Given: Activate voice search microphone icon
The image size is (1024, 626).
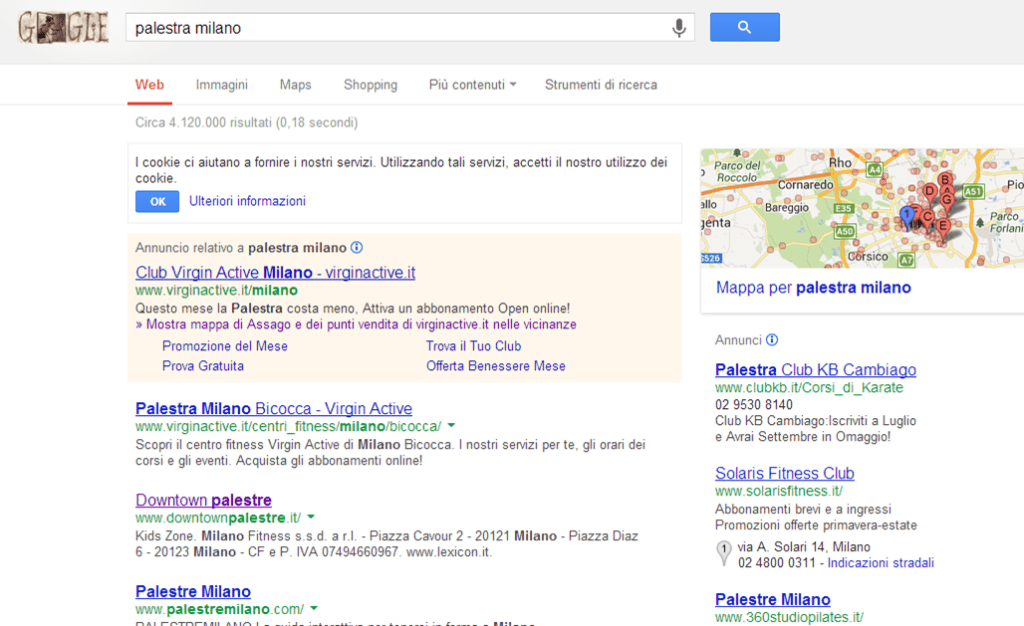Looking at the screenshot, I should pos(679,28).
